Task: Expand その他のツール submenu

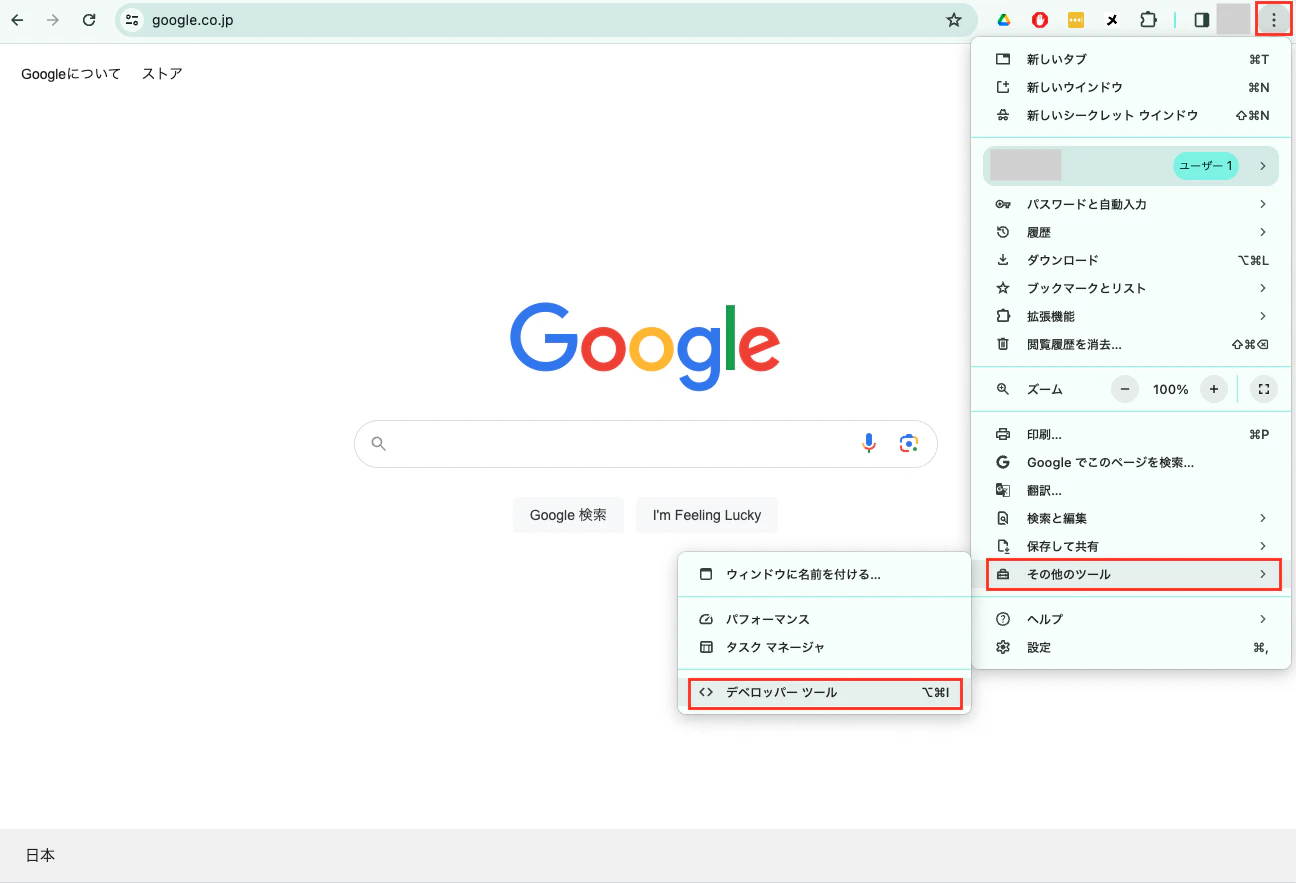Action: 1133,574
